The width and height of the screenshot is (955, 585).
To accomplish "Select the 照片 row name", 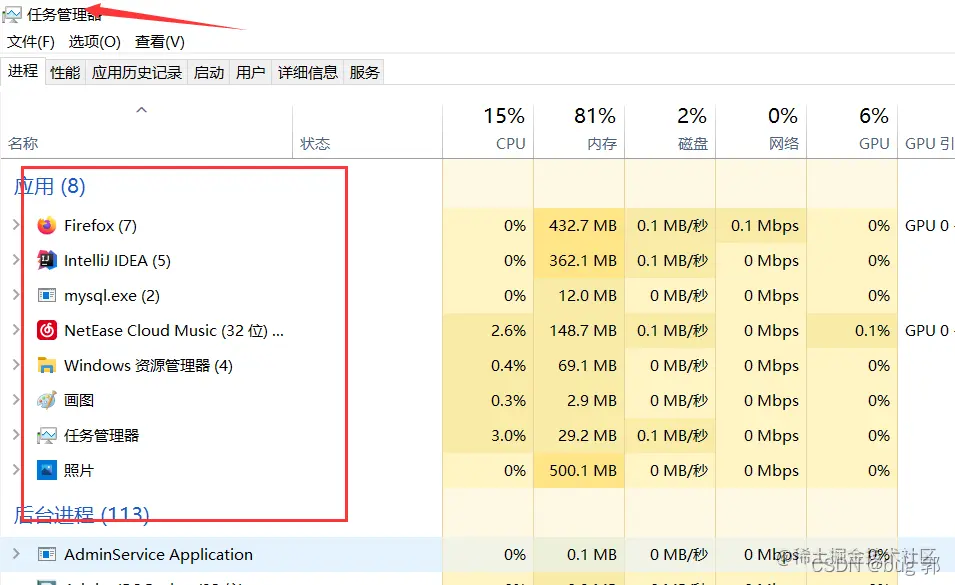I will [79, 471].
